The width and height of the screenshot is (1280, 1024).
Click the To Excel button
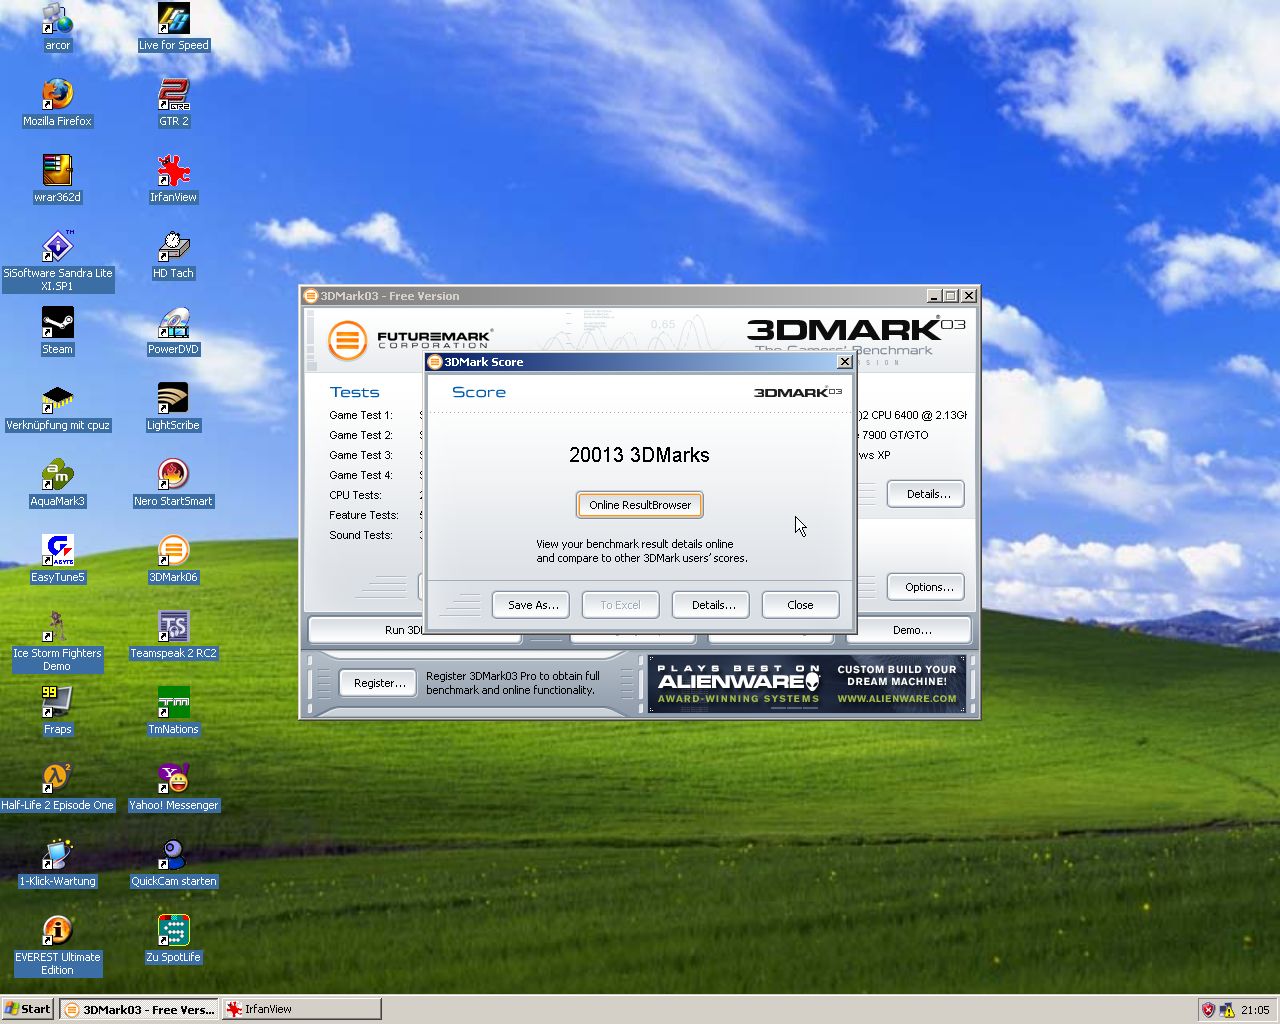tap(620, 605)
